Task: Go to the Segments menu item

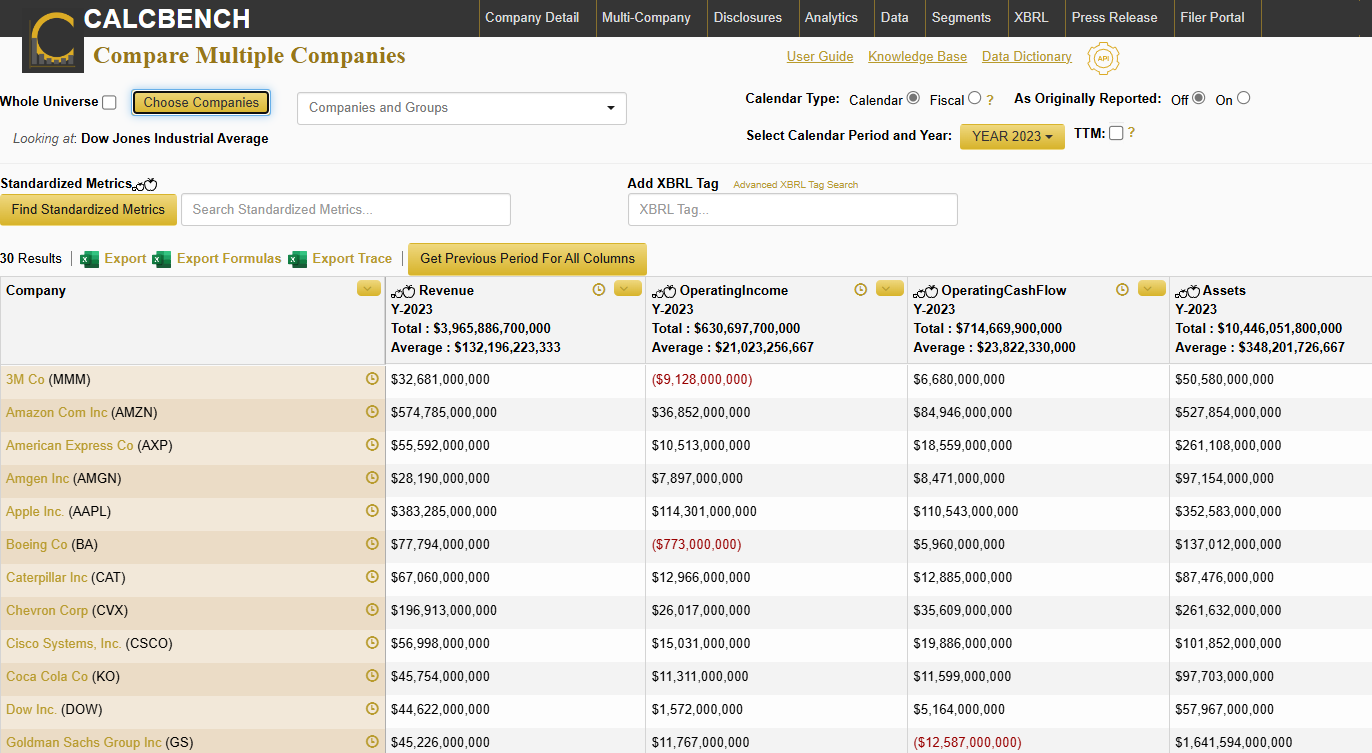Action: click(x=960, y=17)
